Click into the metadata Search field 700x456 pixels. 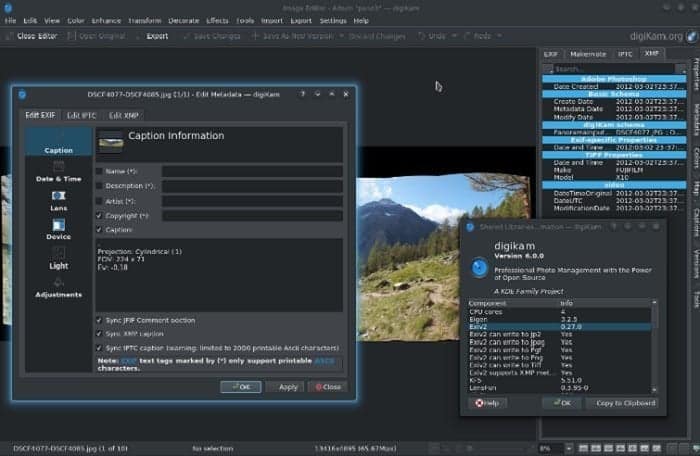(614, 69)
